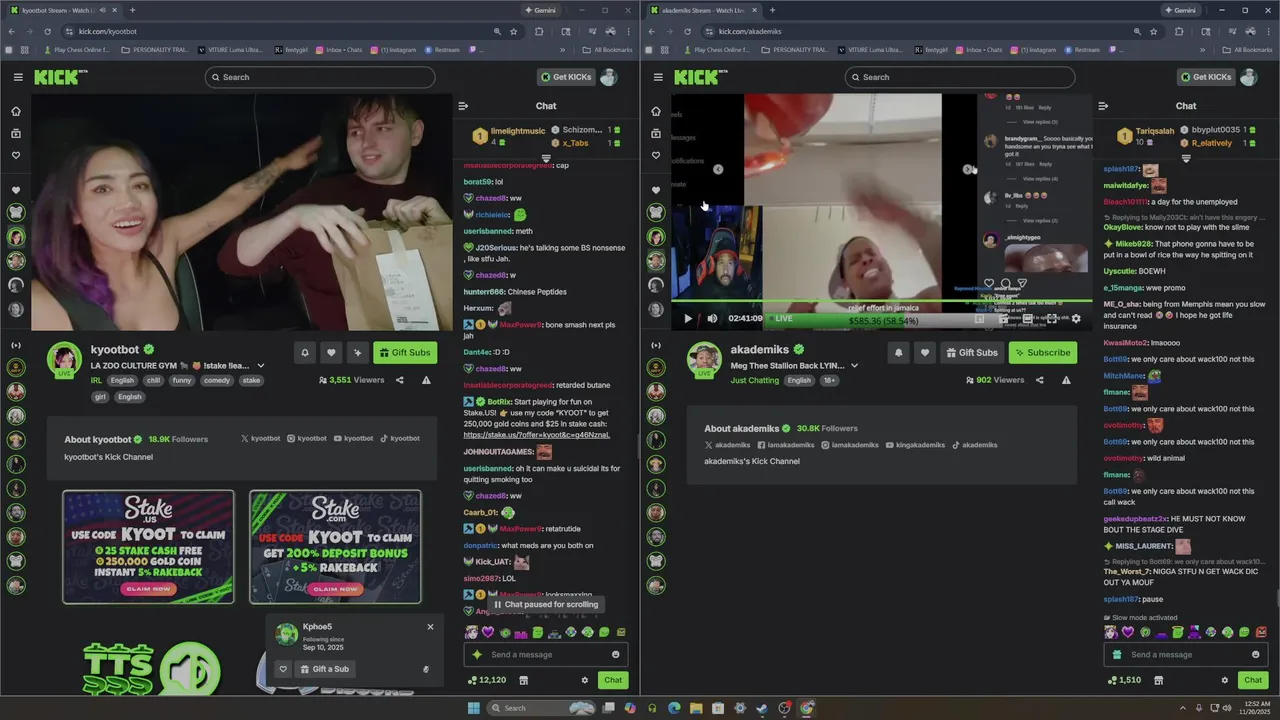Select Just Chatting category under akademiks

pyautogui.click(x=755, y=380)
